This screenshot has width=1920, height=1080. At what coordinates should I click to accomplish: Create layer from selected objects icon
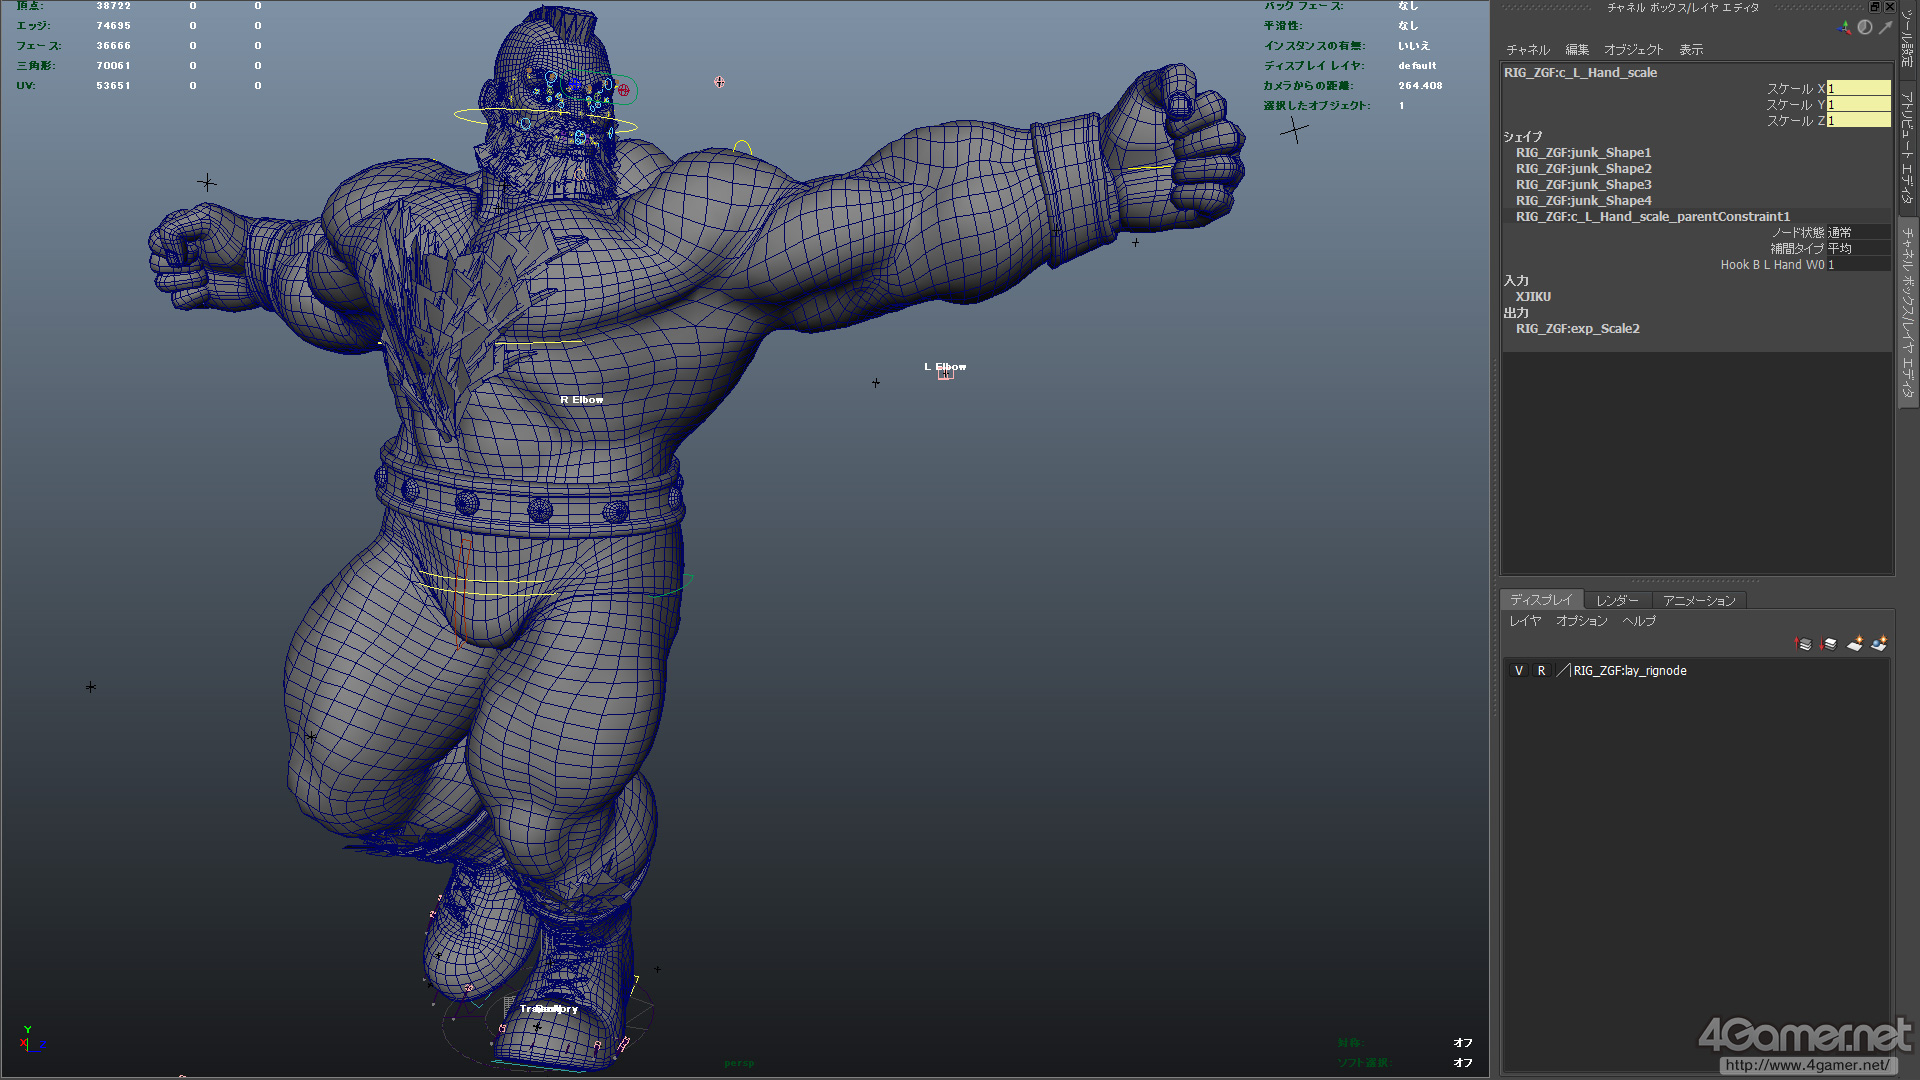pyautogui.click(x=1879, y=644)
